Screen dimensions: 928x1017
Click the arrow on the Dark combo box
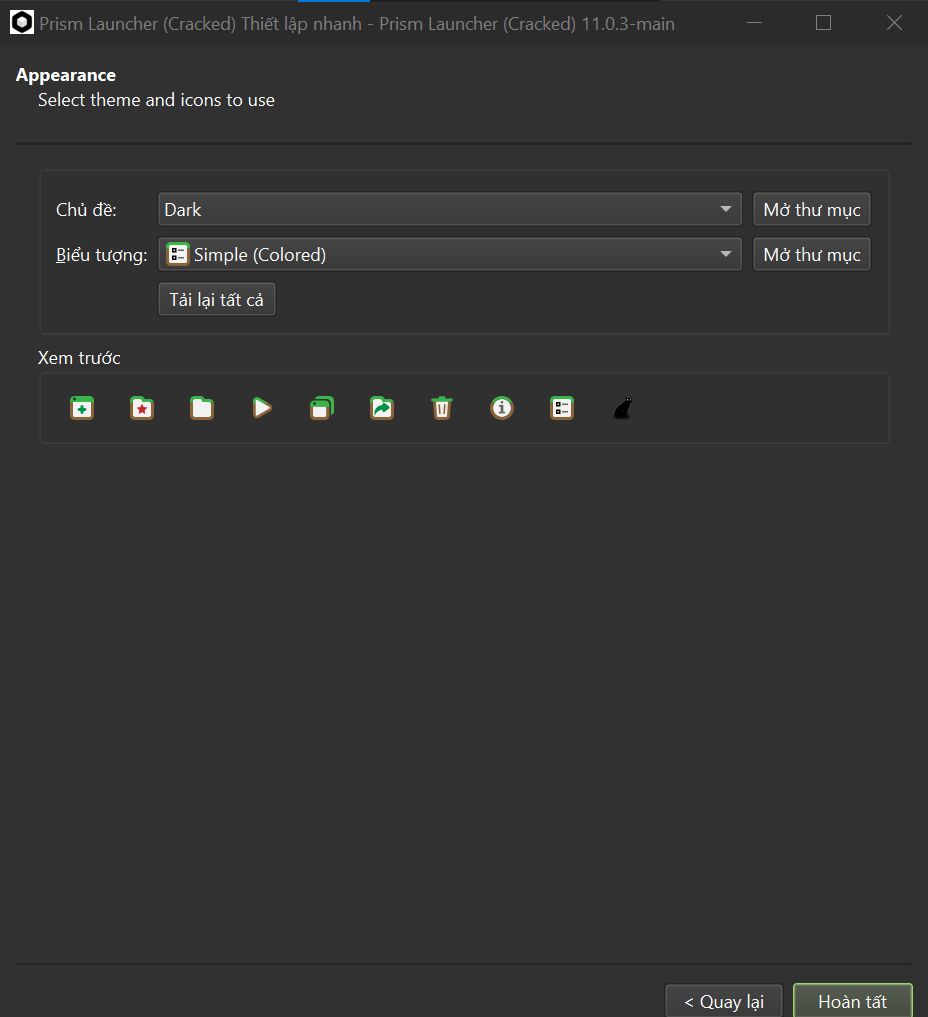tap(726, 209)
